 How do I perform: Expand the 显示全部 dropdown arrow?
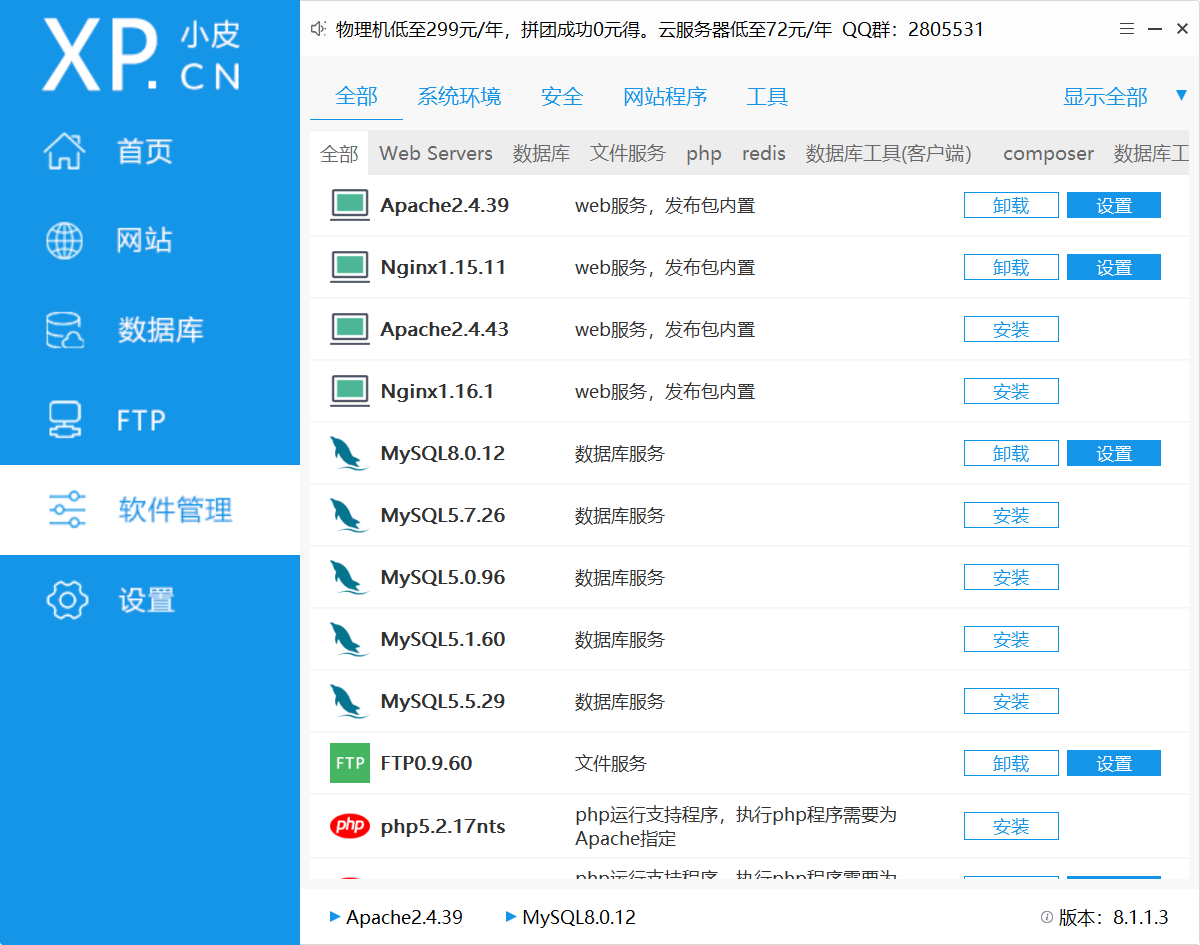click(1181, 96)
